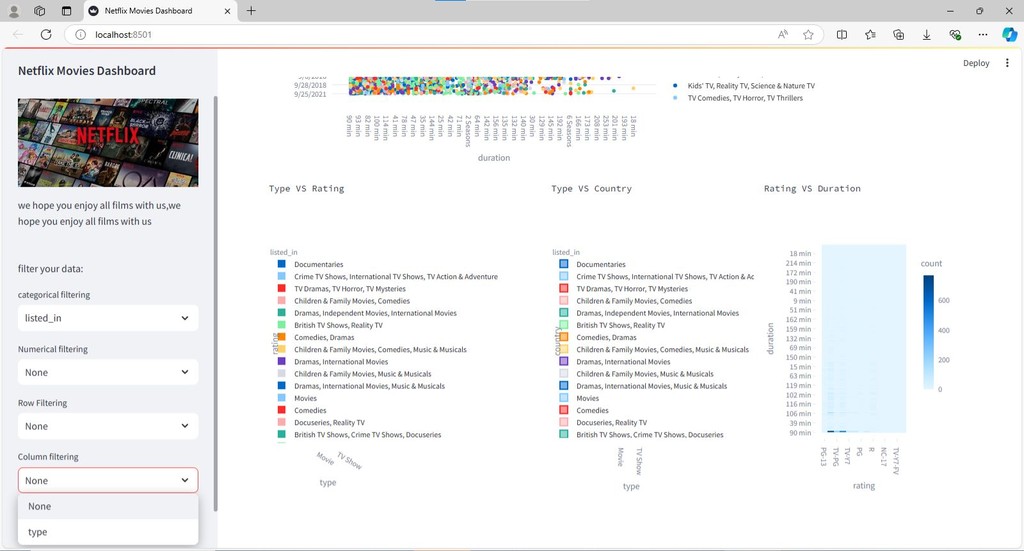Click the Deploy button

976,63
